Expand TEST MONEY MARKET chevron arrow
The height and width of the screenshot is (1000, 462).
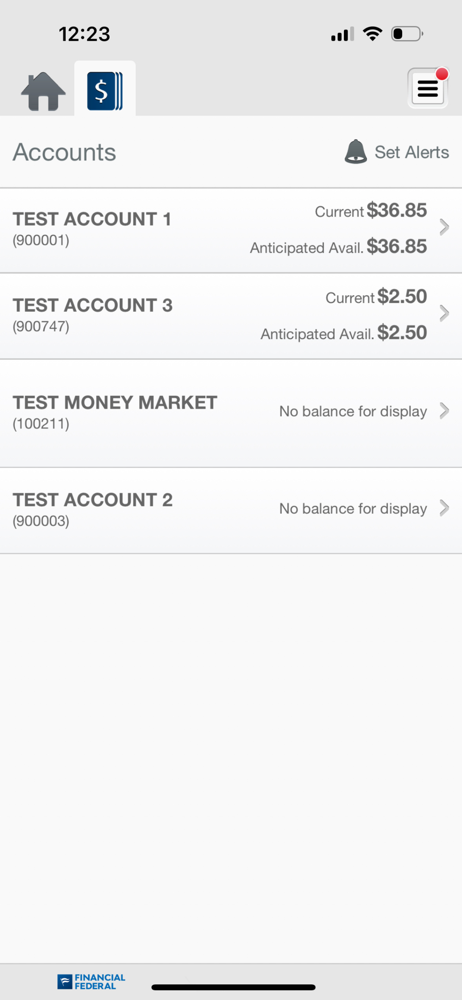445,411
